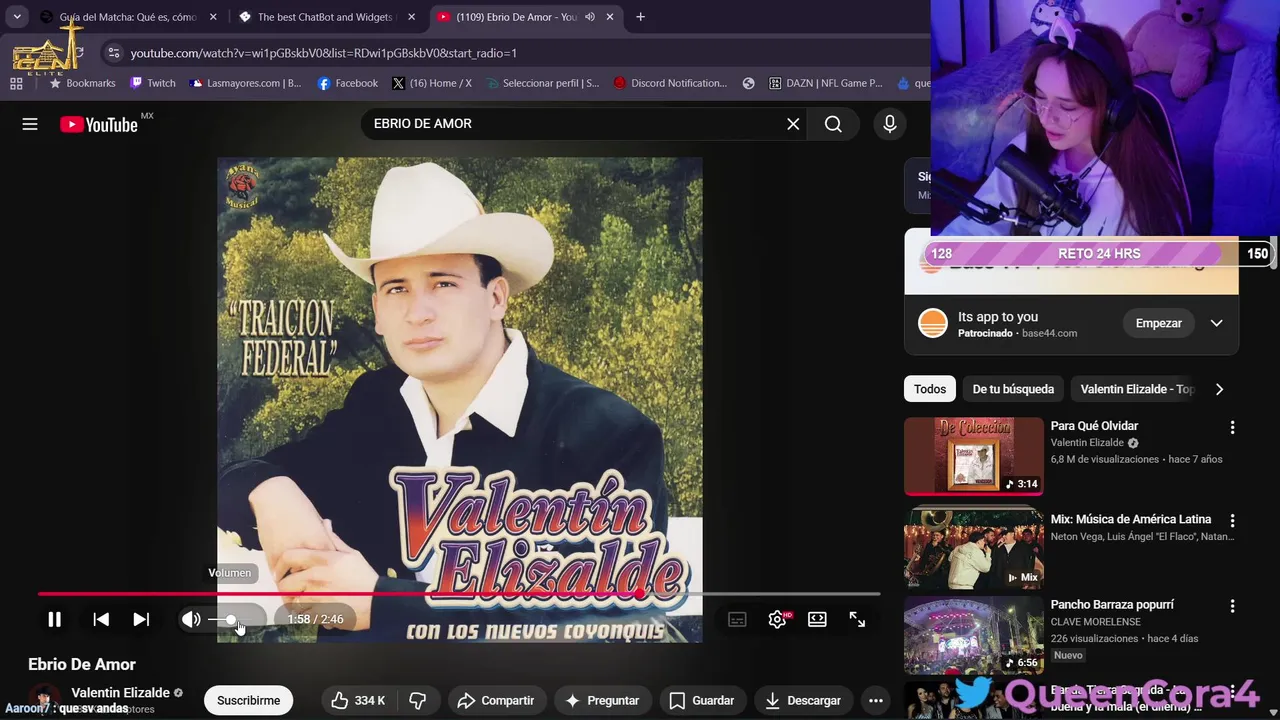The image size is (1280, 720).
Task: Click the 1:58 / 2:46 time display
Action: click(315, 619)
